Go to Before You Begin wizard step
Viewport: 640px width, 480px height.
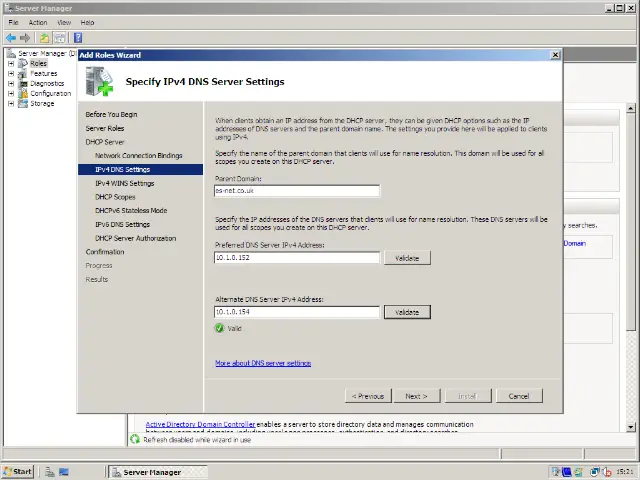click(x=111, y=114)
